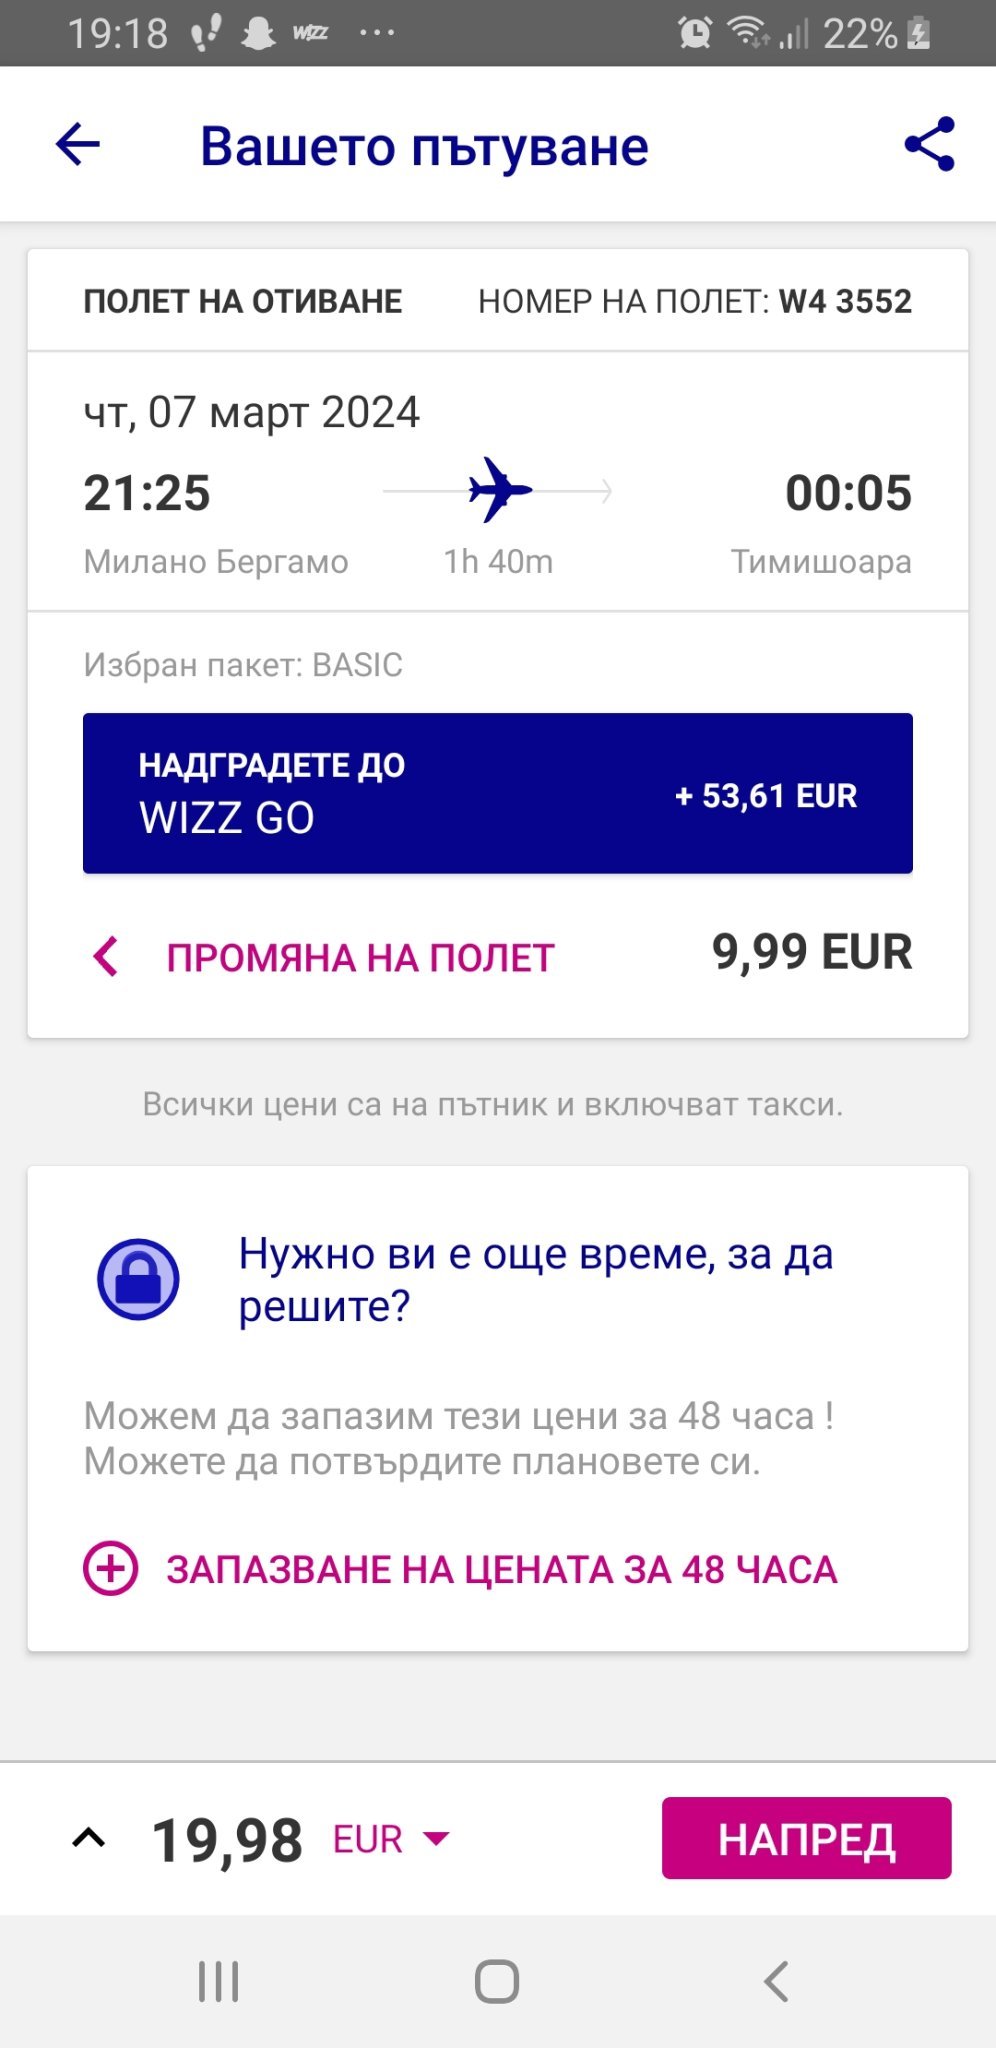Tap the pink chevron beside ПРОМЯНА НА ПОЛЕТ
This screenshot has height=2048, width=996.
click(x=105, y=956)
